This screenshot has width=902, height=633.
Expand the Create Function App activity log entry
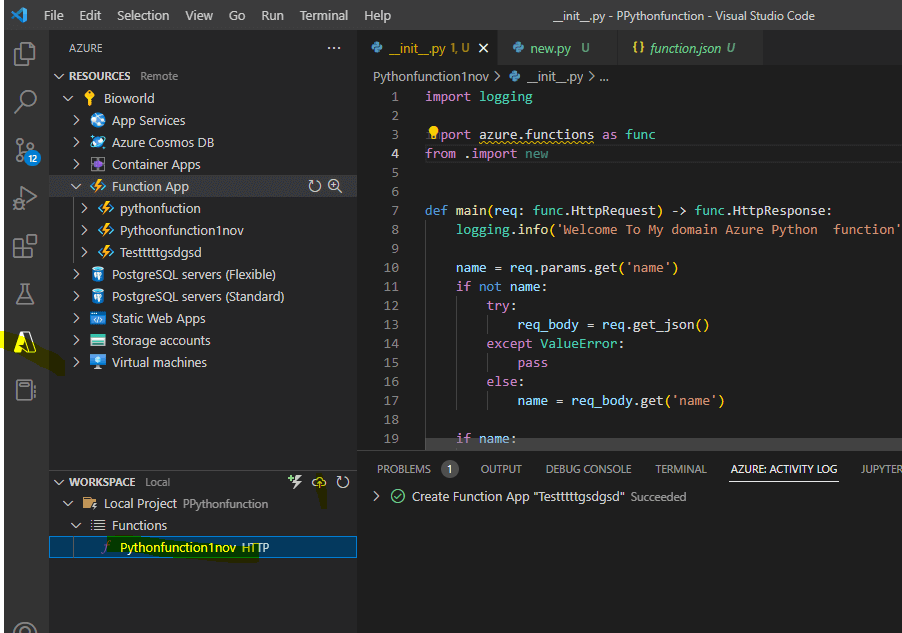[377, 496]
